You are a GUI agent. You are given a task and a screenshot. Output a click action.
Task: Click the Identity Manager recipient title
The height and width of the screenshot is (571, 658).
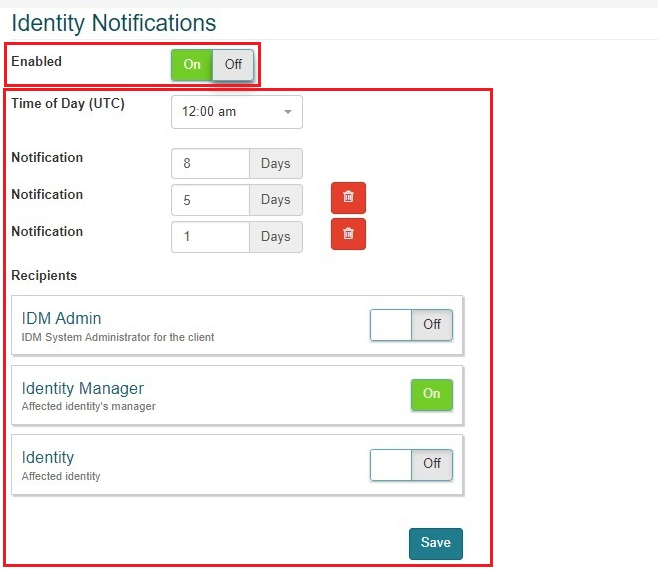[x=82, y=389]
